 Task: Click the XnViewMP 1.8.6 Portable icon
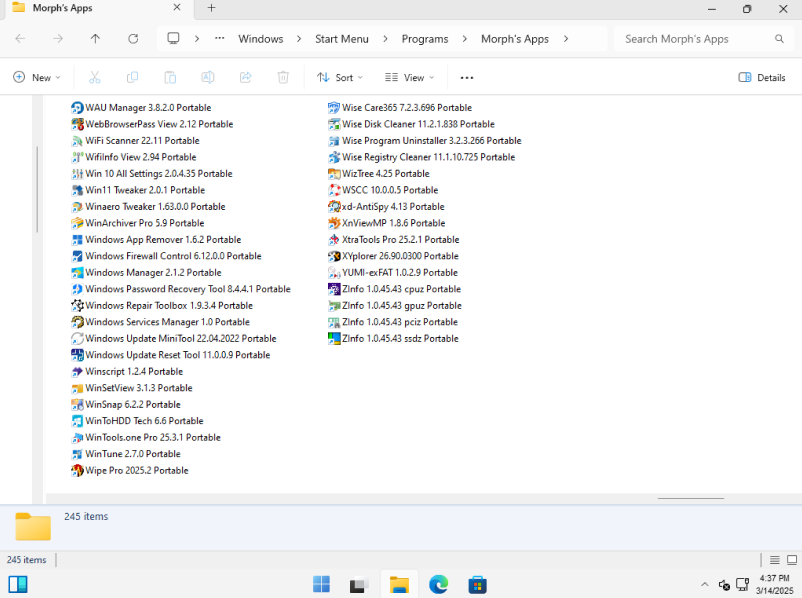pos(334,223)
